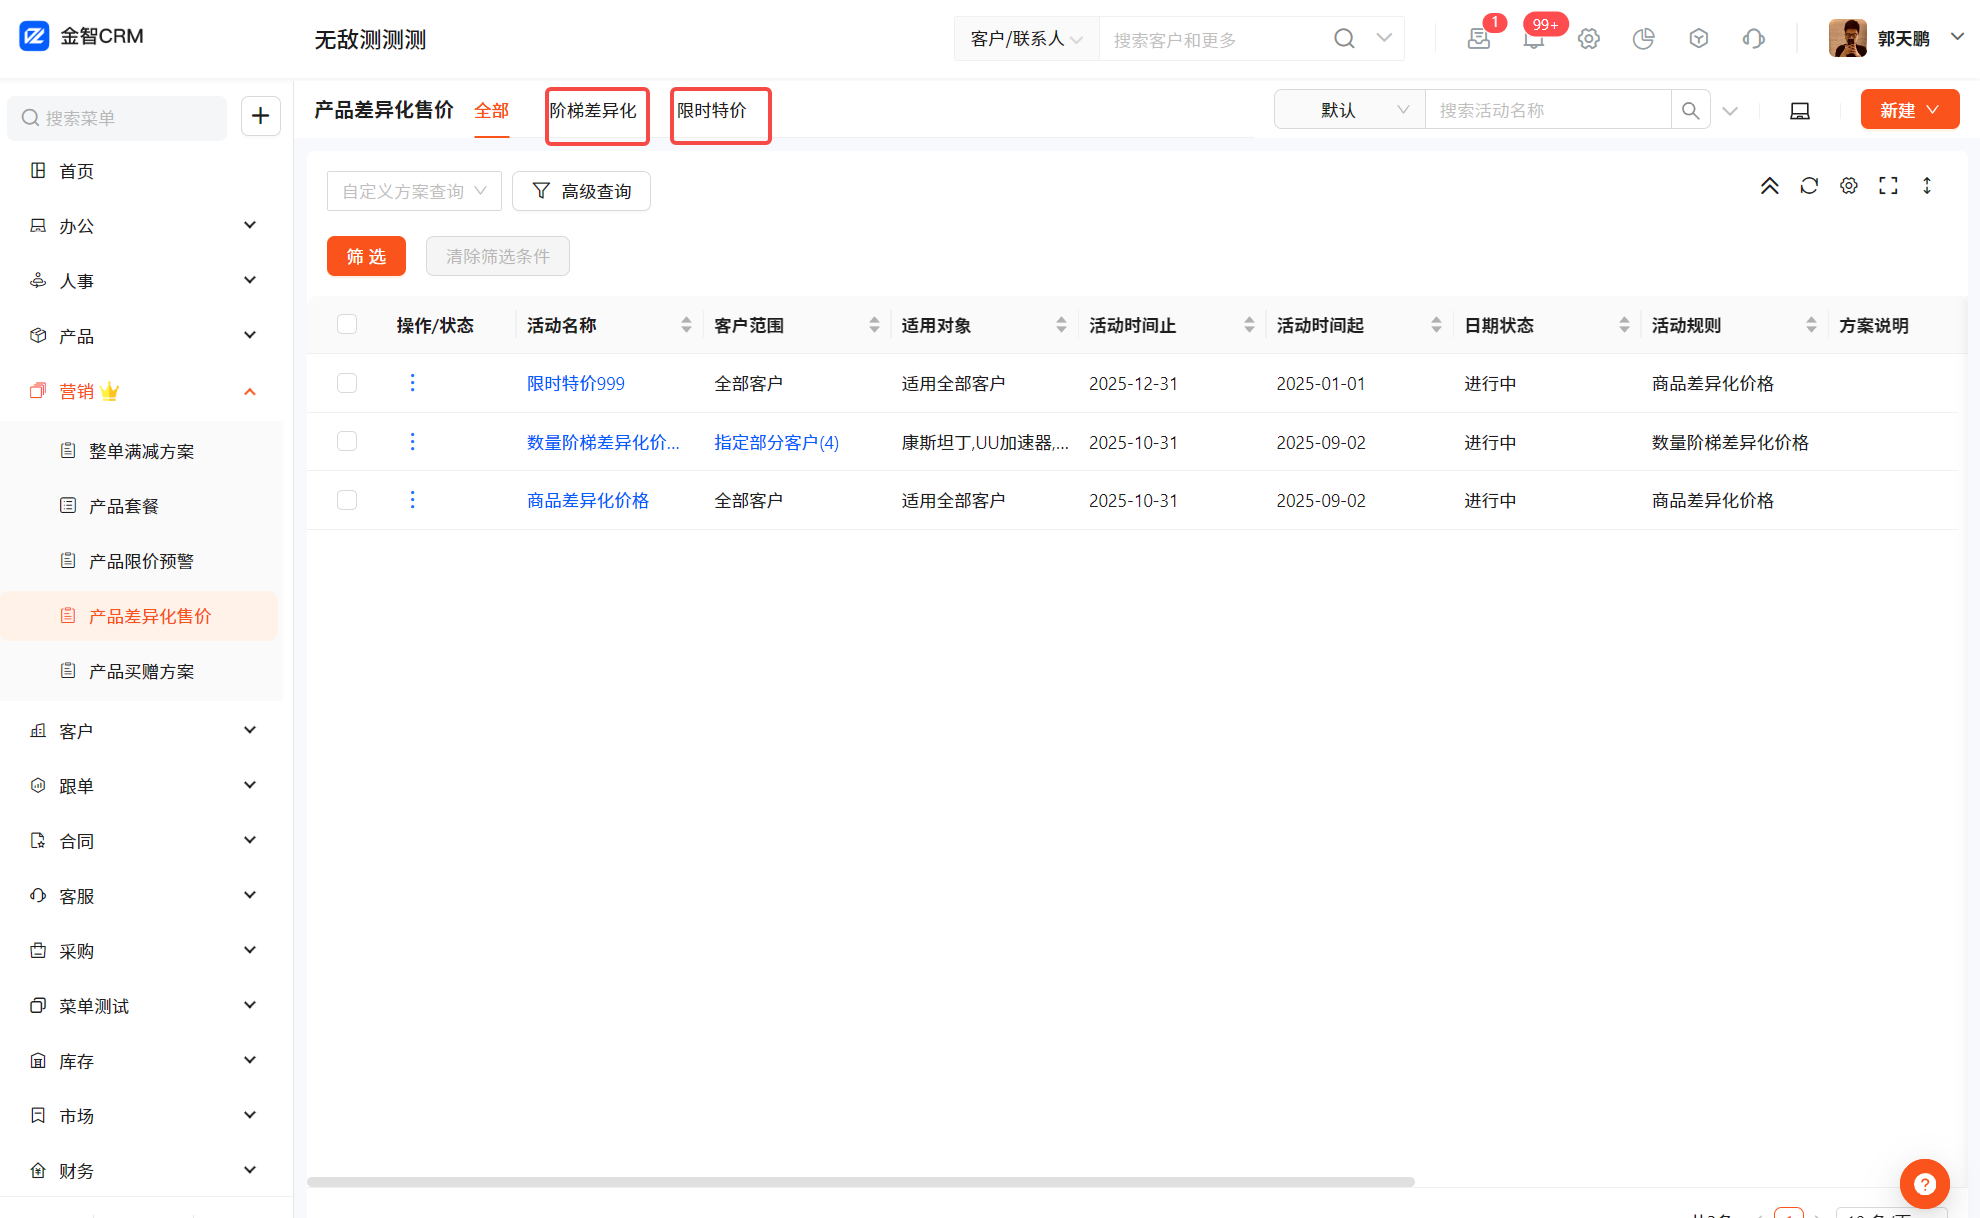Click the orange 筛选 button
Screen dimensions: 1980x1218
[x=366, y=256]
